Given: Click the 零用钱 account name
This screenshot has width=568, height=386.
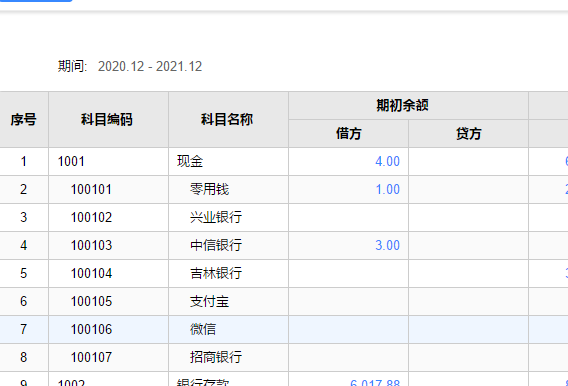Looking at the screenshot, I should [x=209, y=189].
